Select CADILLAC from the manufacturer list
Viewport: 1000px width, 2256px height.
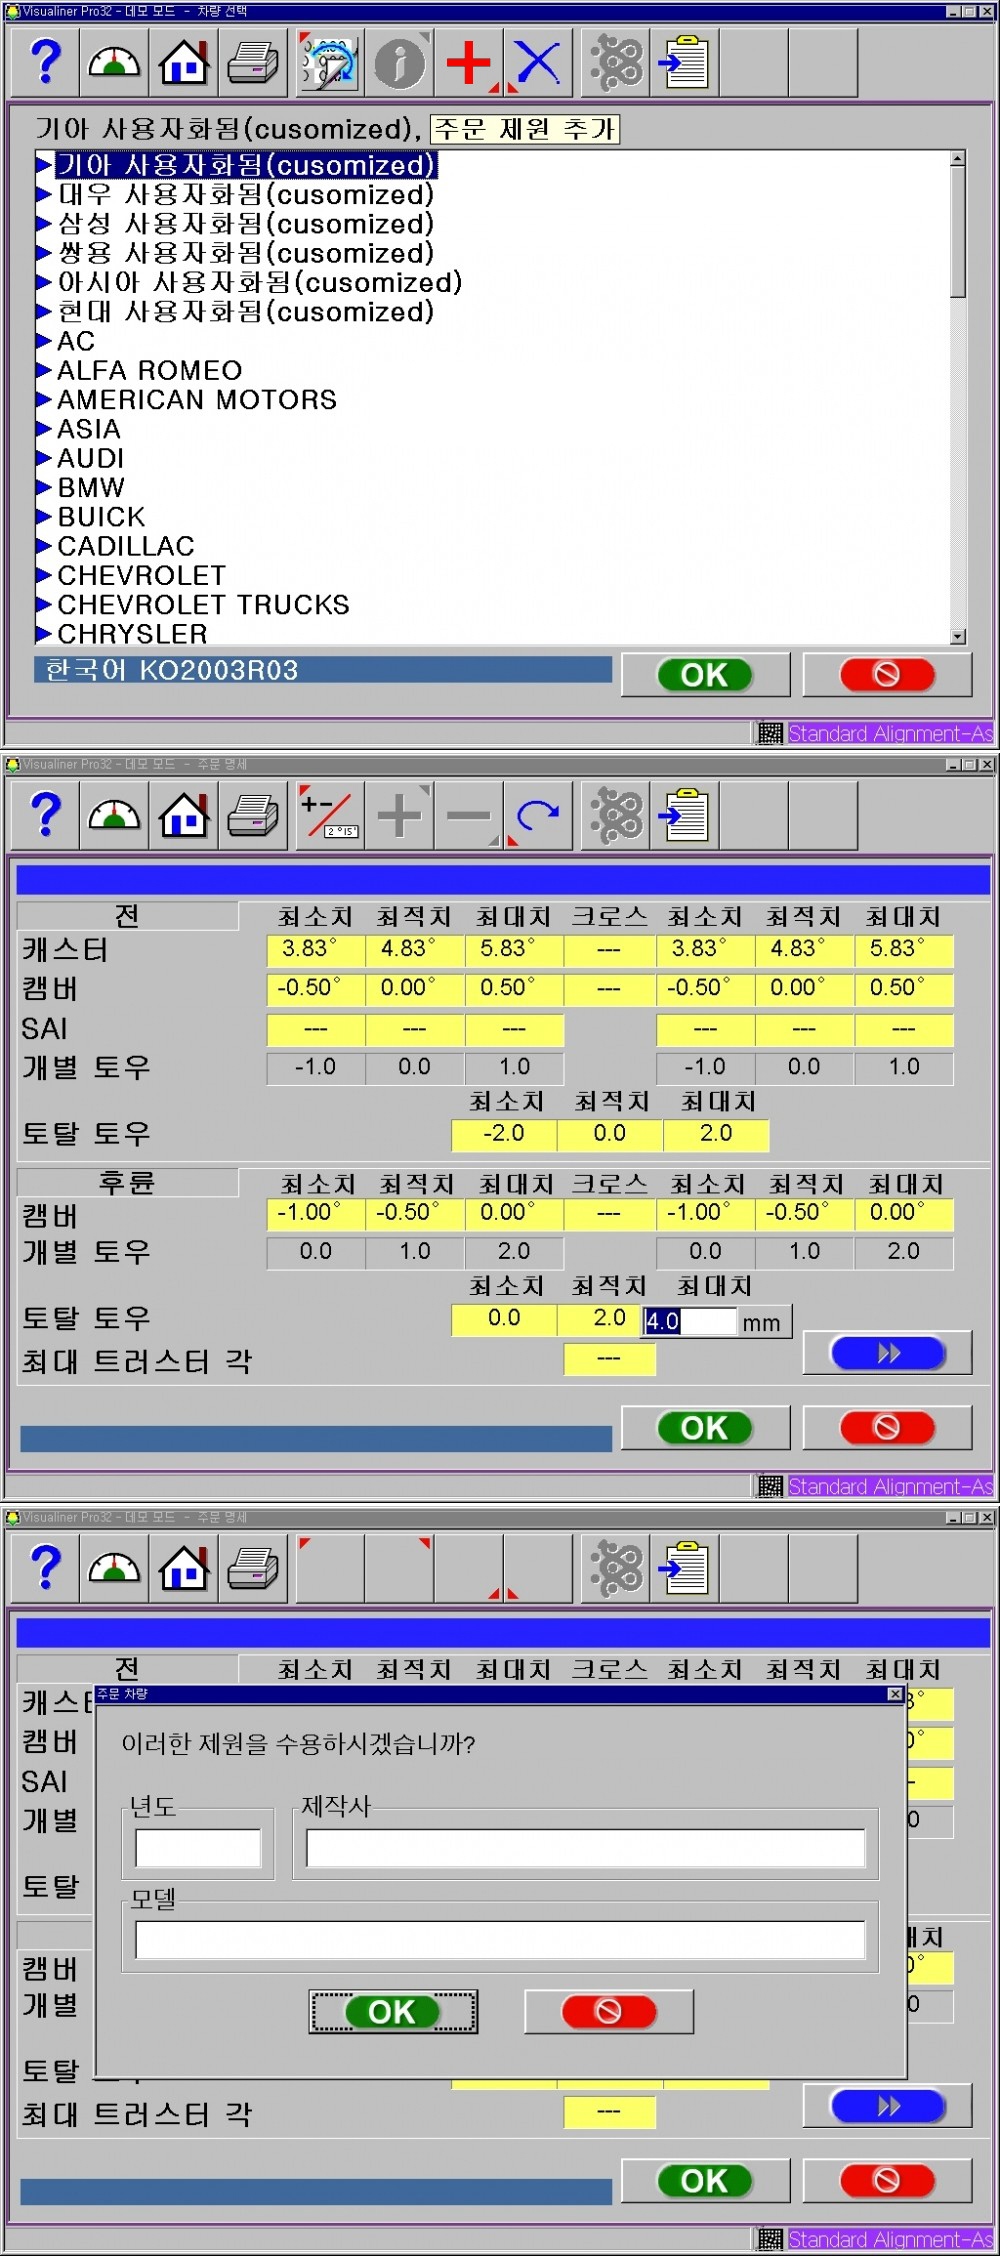pyautogui.click(x=126, y=547)
